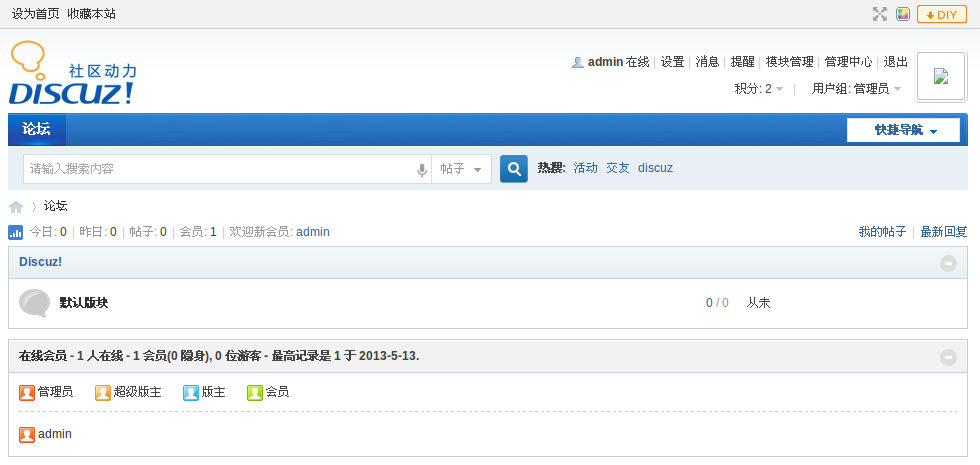
Task: Click 设为首页 link
Action: click(x=36, y=14)
